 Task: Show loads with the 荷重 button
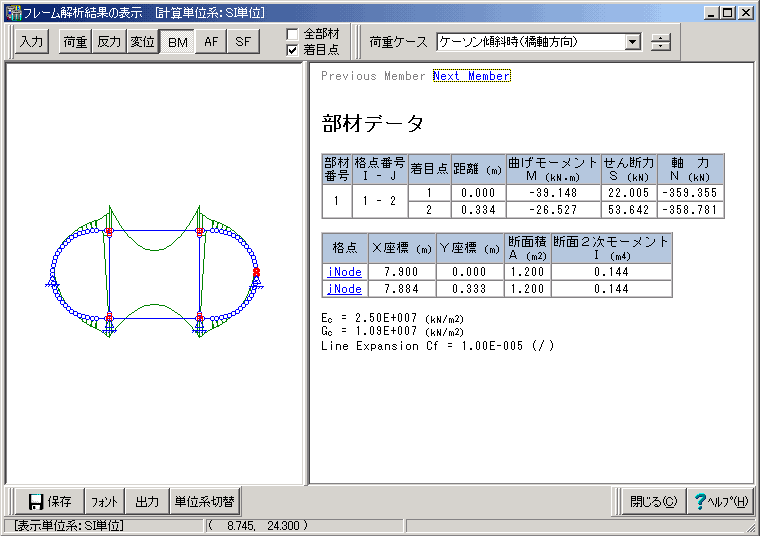75,42
